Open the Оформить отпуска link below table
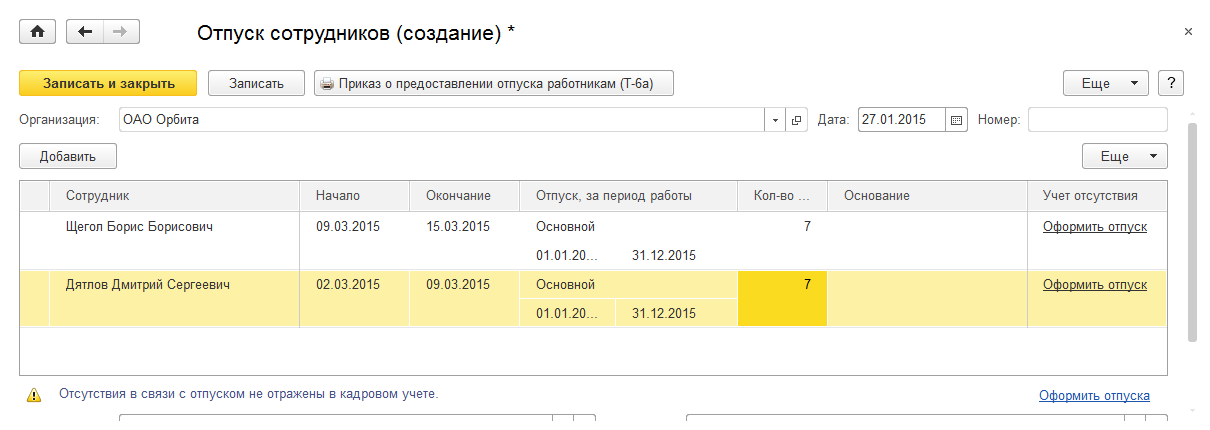The height and width of the screenshot is (430, 1210). click(1094, 395)
